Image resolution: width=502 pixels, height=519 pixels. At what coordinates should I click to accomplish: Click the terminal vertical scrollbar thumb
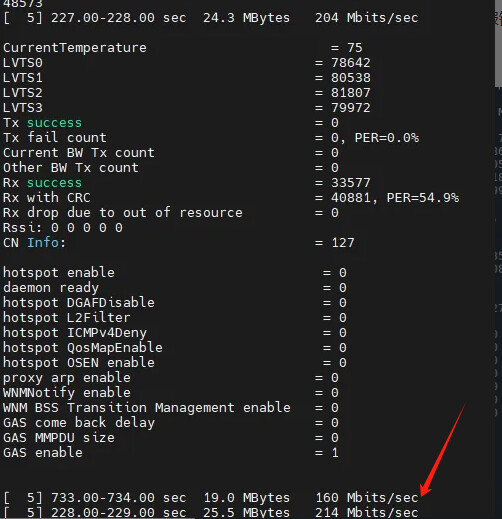tap(499, 43)
